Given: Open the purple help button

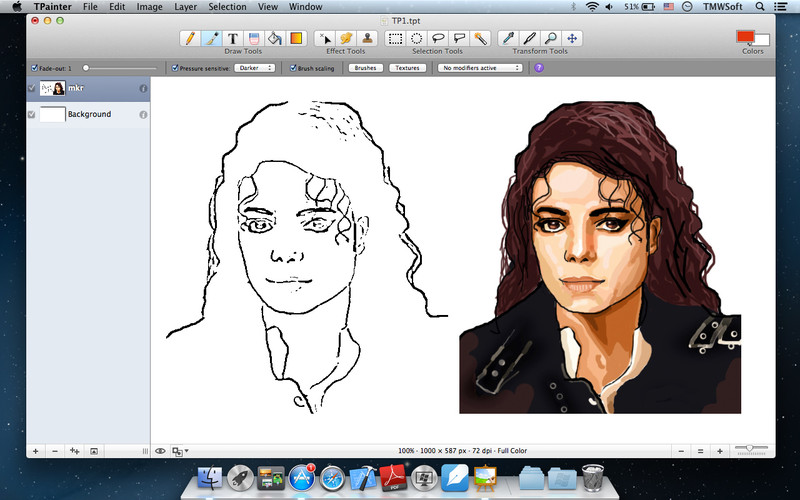Looking at the screenshot, I should click(x=539, y=67).
